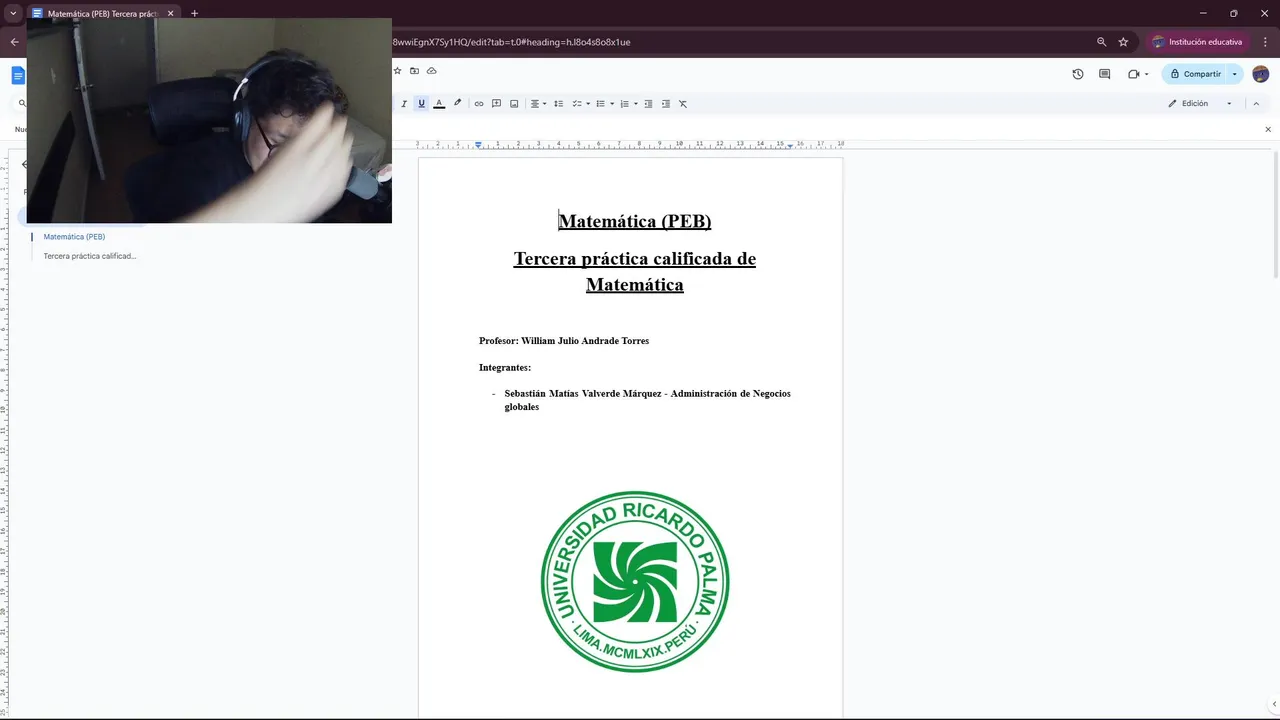Screen dimensions: 1280x720
Task: Decrease the paragraph indent
Action: [x=648, y=104]
